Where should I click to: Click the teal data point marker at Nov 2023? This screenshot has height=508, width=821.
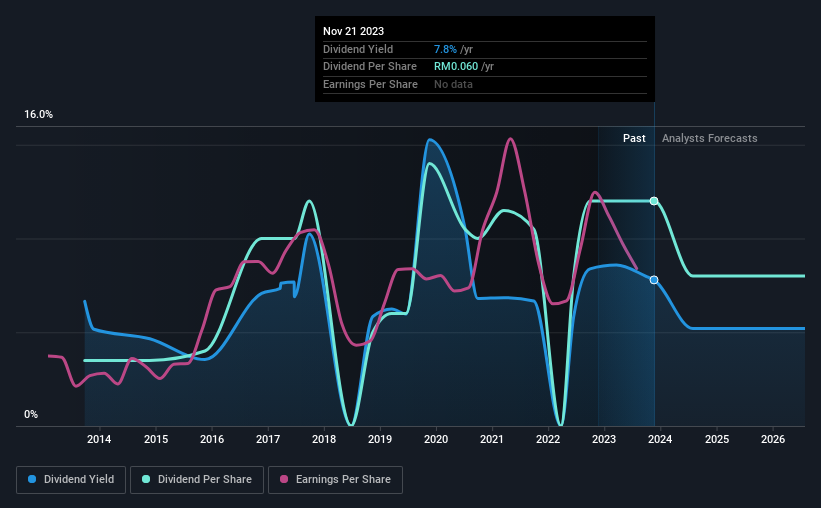click(x=654, y=201)
